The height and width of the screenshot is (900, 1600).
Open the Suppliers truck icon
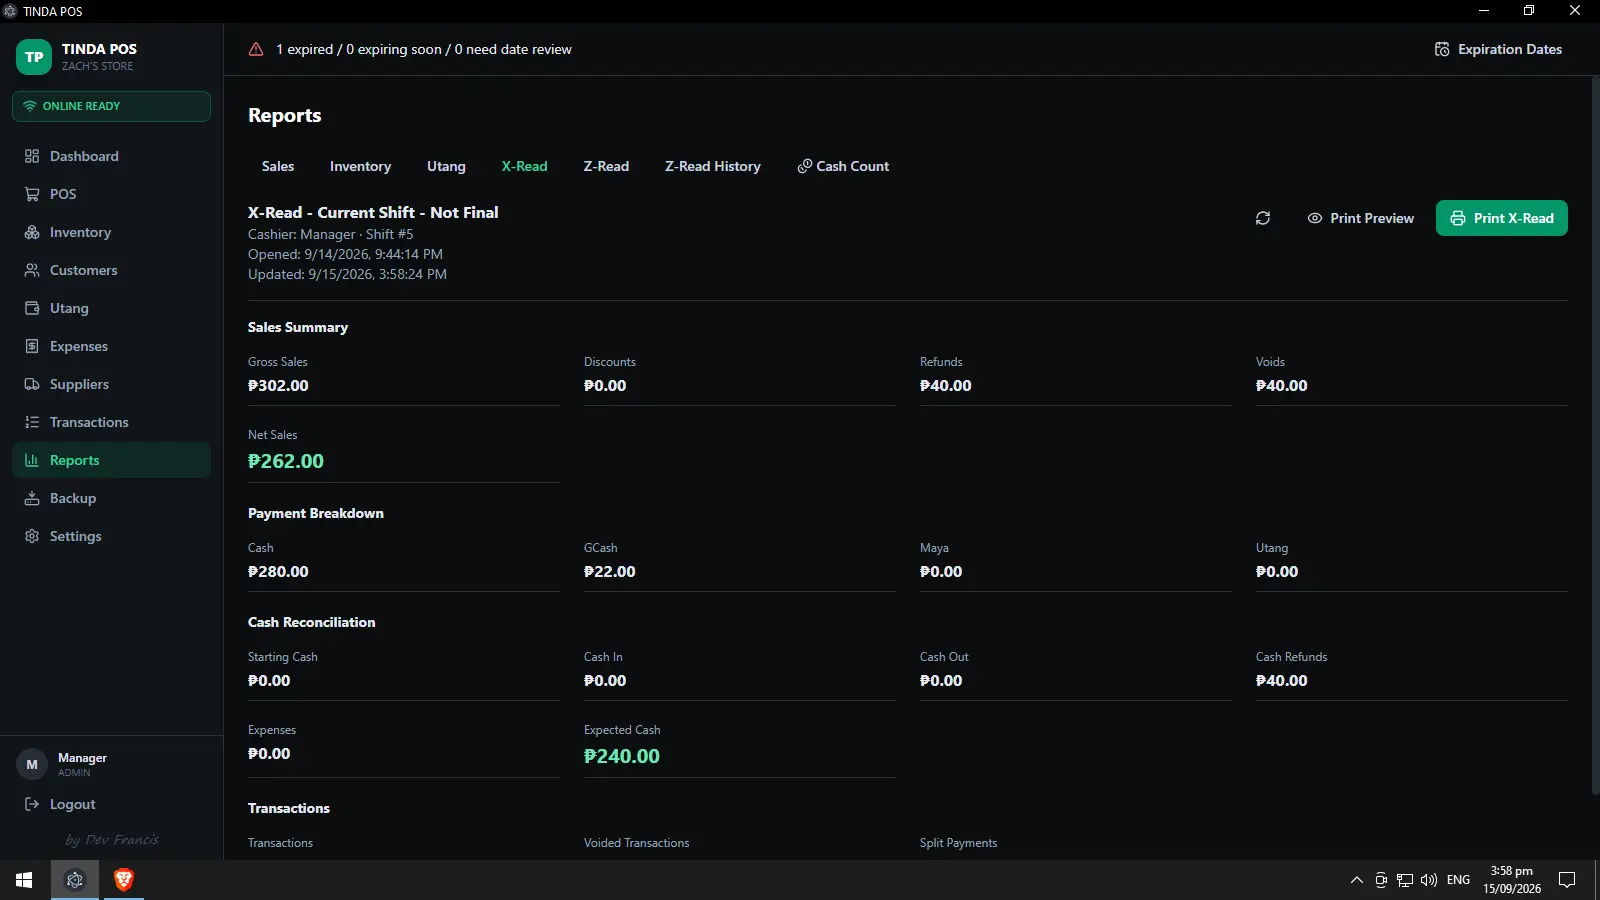tap(32, 384)
